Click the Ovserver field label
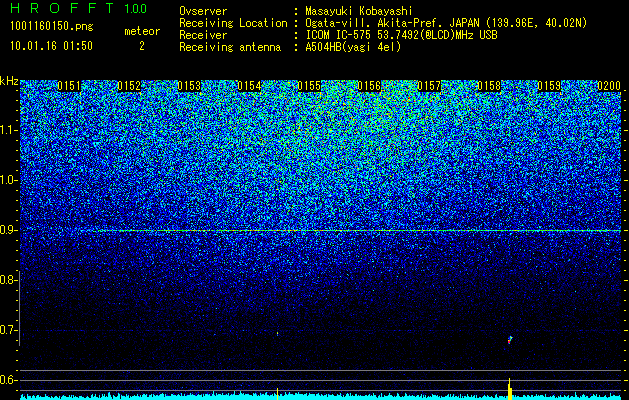Screen dimensions: 629x400 203,11
